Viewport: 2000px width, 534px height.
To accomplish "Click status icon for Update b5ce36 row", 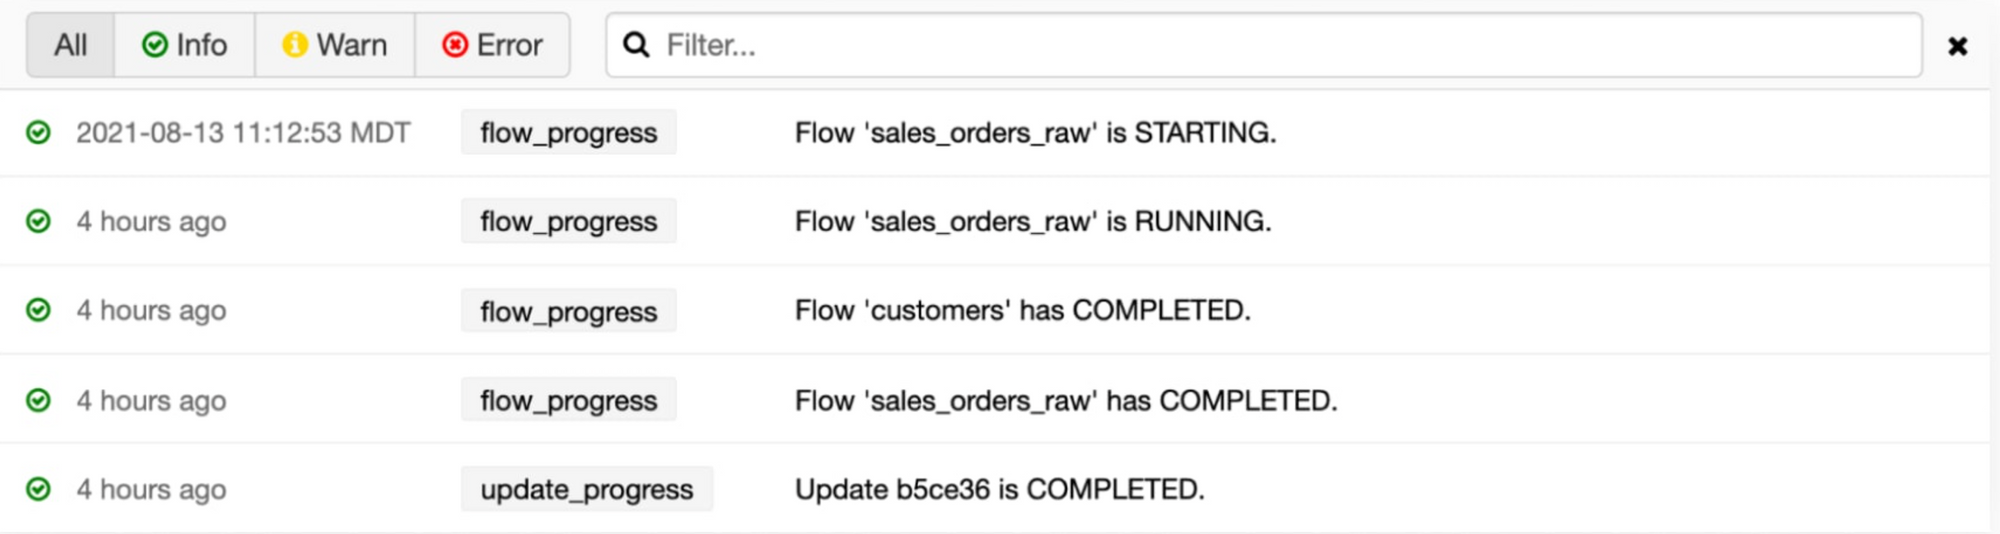I will [x=38, y=489].
